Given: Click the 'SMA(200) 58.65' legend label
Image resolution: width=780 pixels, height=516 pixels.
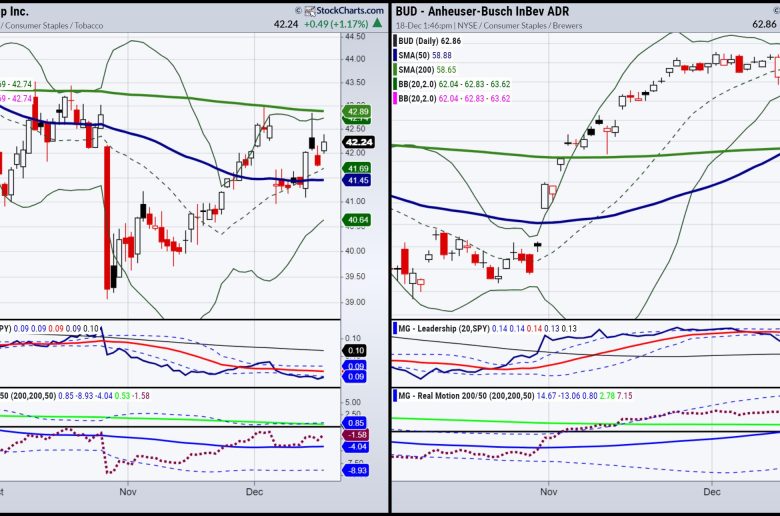Looking at the screenshot, I should coord(427,70).
